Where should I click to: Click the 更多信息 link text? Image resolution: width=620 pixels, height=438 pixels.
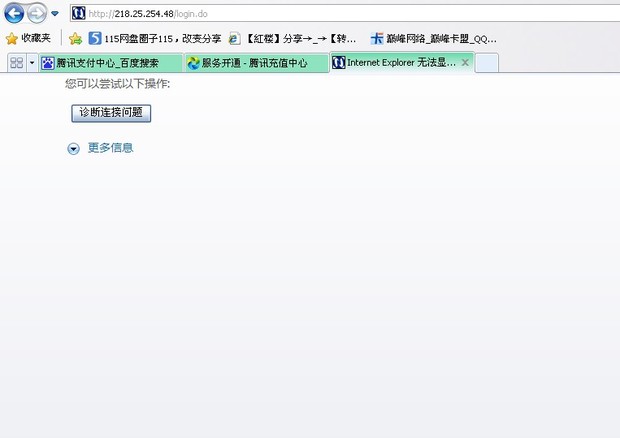pos(110,148)
